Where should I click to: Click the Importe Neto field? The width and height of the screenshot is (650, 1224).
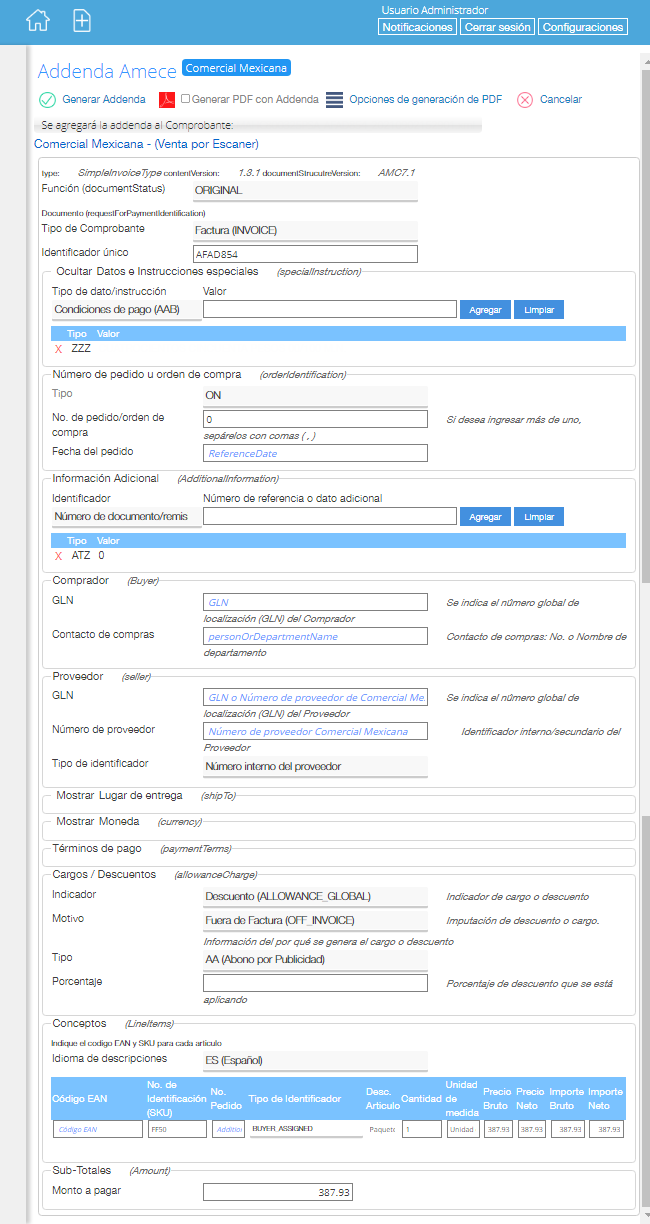(x=606, y=1128)
